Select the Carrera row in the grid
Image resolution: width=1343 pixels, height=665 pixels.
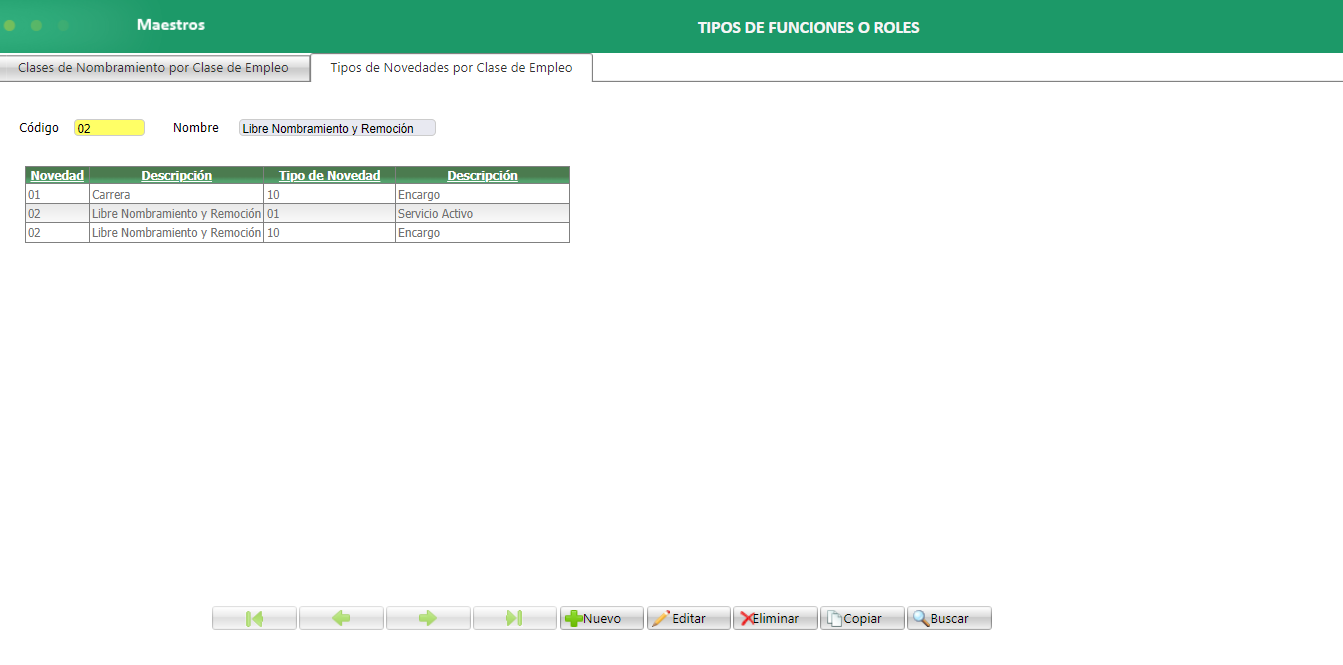click(176, 194)
